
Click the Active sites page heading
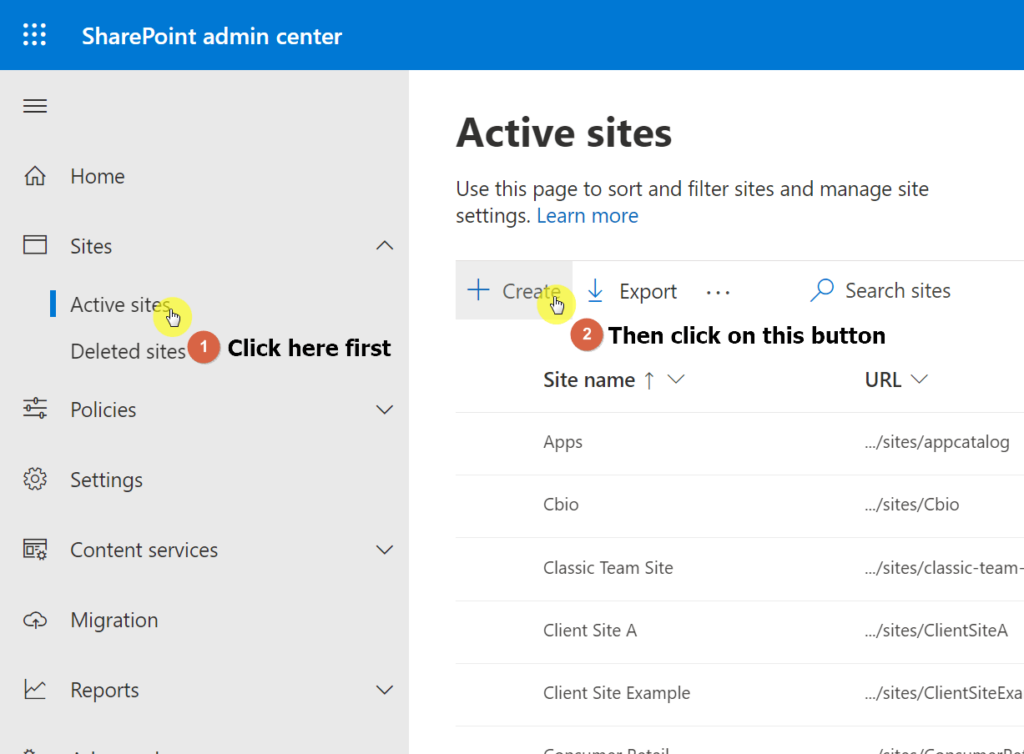point(564,133)
